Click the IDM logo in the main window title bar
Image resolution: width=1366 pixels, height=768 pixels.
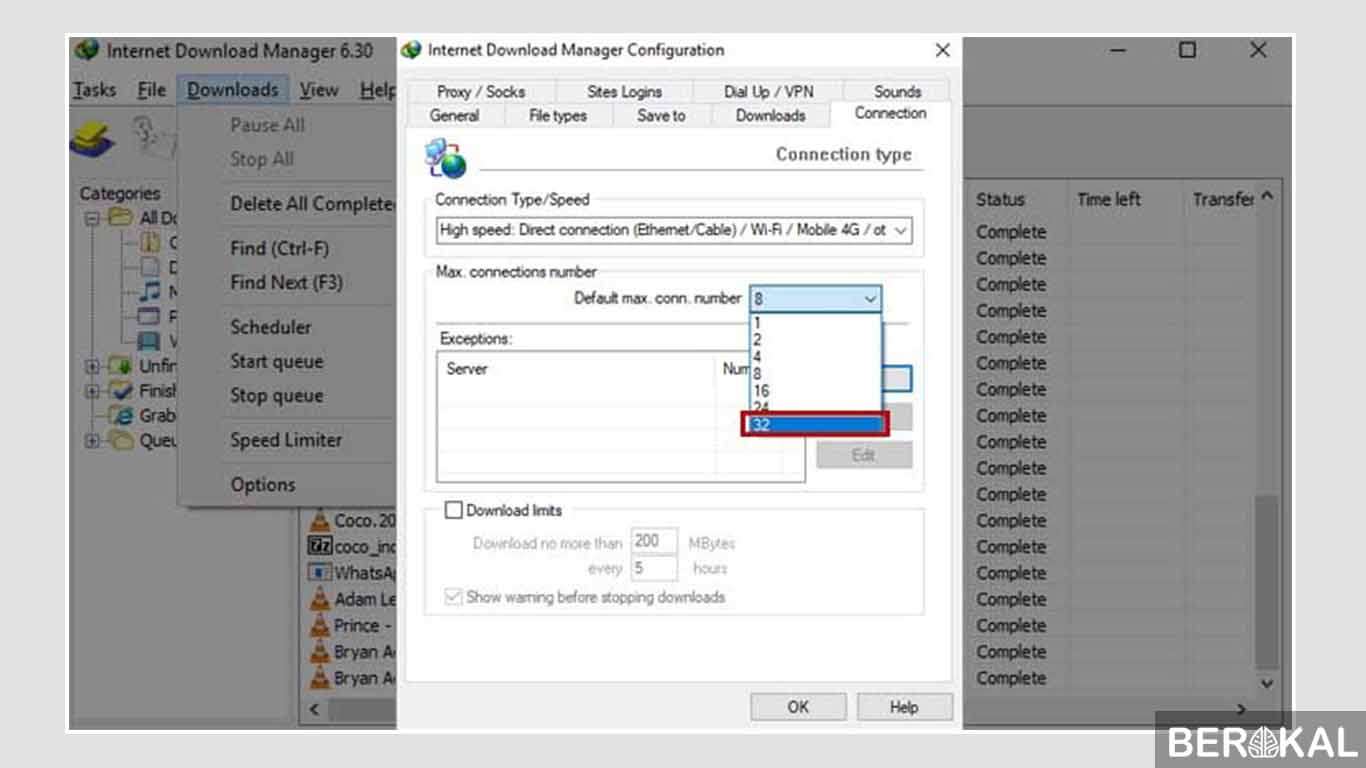click(x=87, y=50)
